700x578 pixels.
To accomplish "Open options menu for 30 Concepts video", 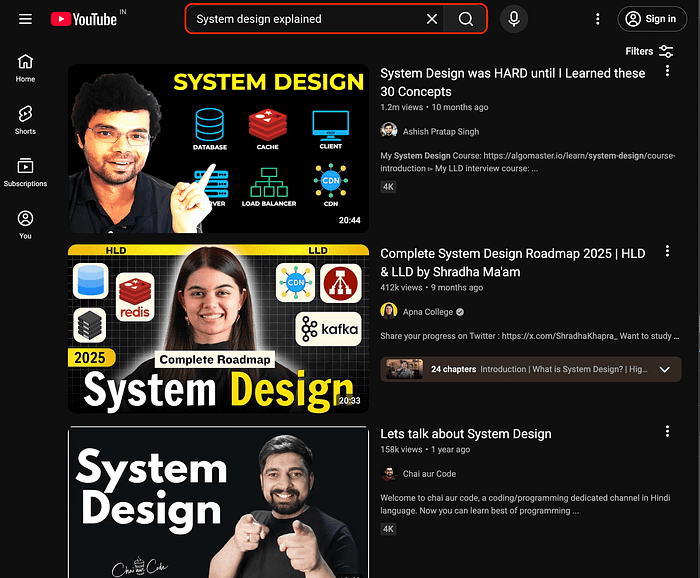I will [667, 72].
